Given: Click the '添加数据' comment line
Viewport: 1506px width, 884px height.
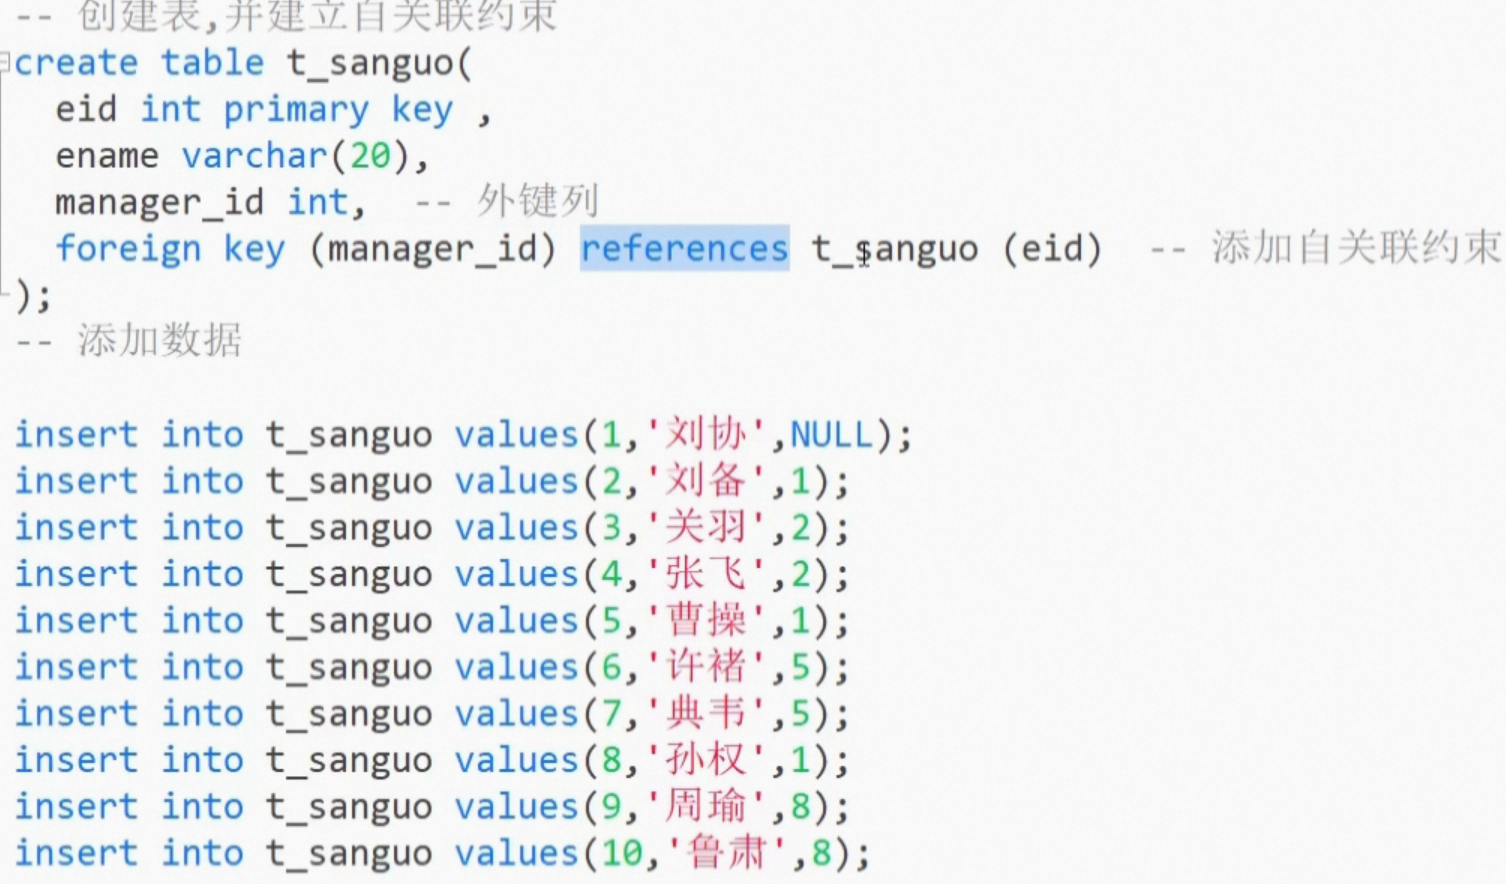Looking at the screenshot, I should coord(129,341).
